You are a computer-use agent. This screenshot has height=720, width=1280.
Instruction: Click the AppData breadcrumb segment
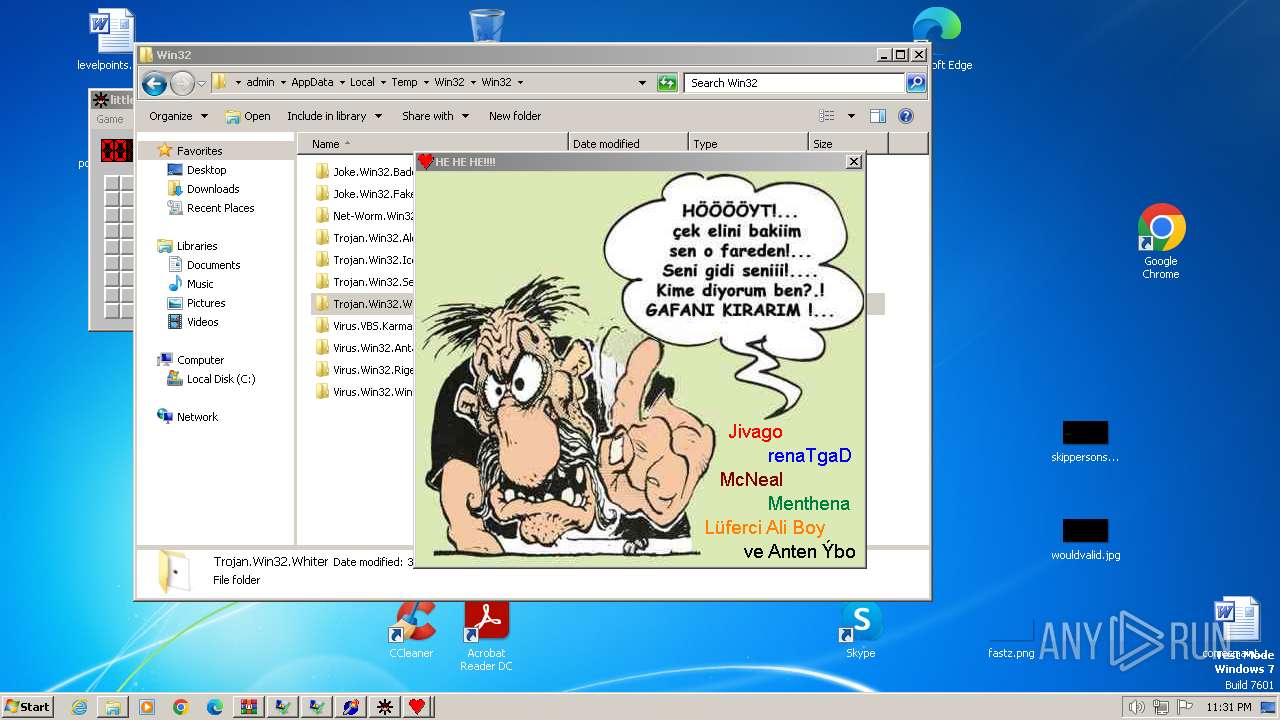point(312,83)
